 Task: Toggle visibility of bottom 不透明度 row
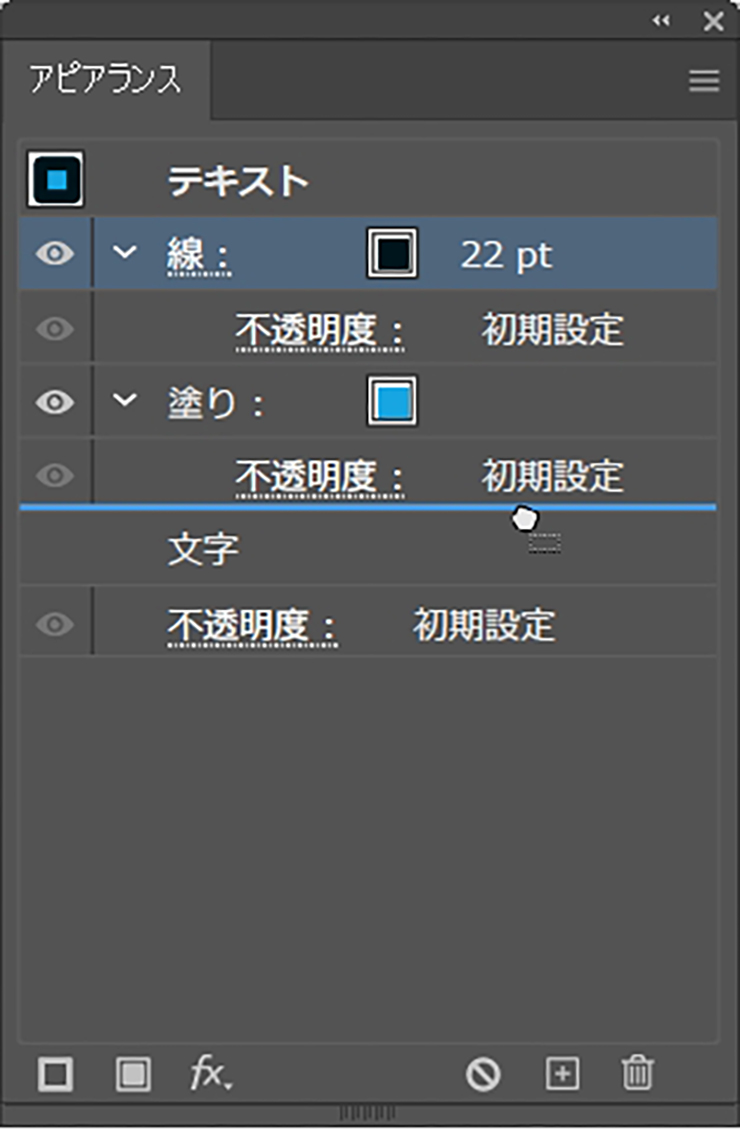pos(55,625)
